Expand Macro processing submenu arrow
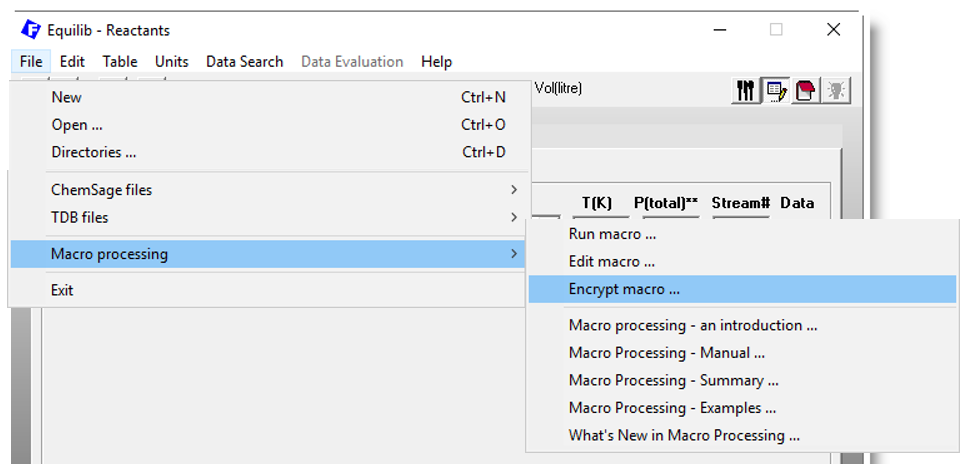The image size is (966, 464). coord(514,254)
